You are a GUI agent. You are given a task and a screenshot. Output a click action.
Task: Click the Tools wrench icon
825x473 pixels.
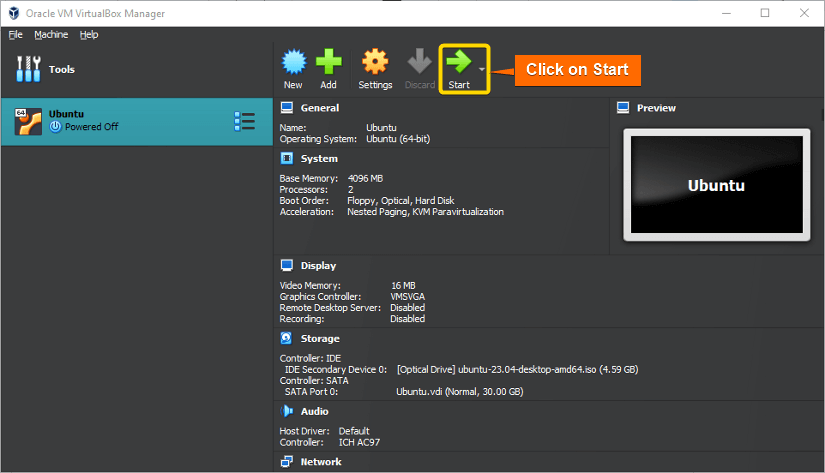[28, 69]
